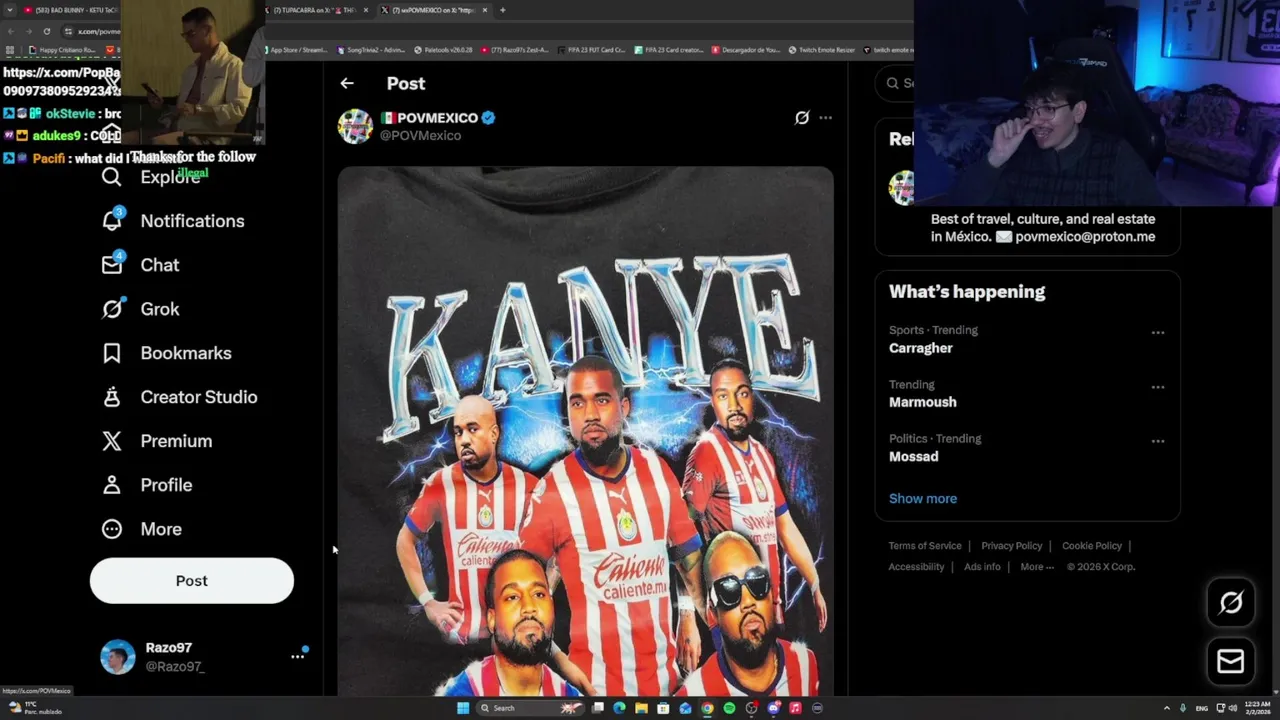Viewport: 1280px width, 720px height.
Task: Select Premium menu label
Action: pyautogui.click(x=176, y=441)
